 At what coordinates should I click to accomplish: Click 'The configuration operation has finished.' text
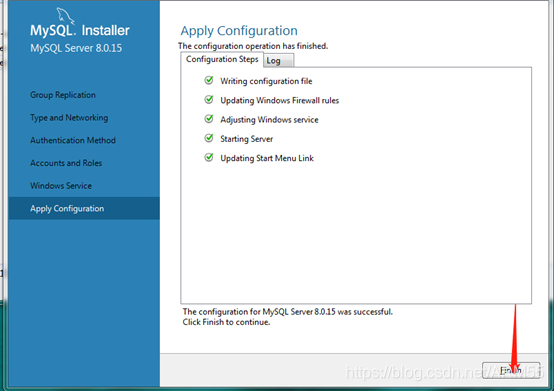pos(253,46)
